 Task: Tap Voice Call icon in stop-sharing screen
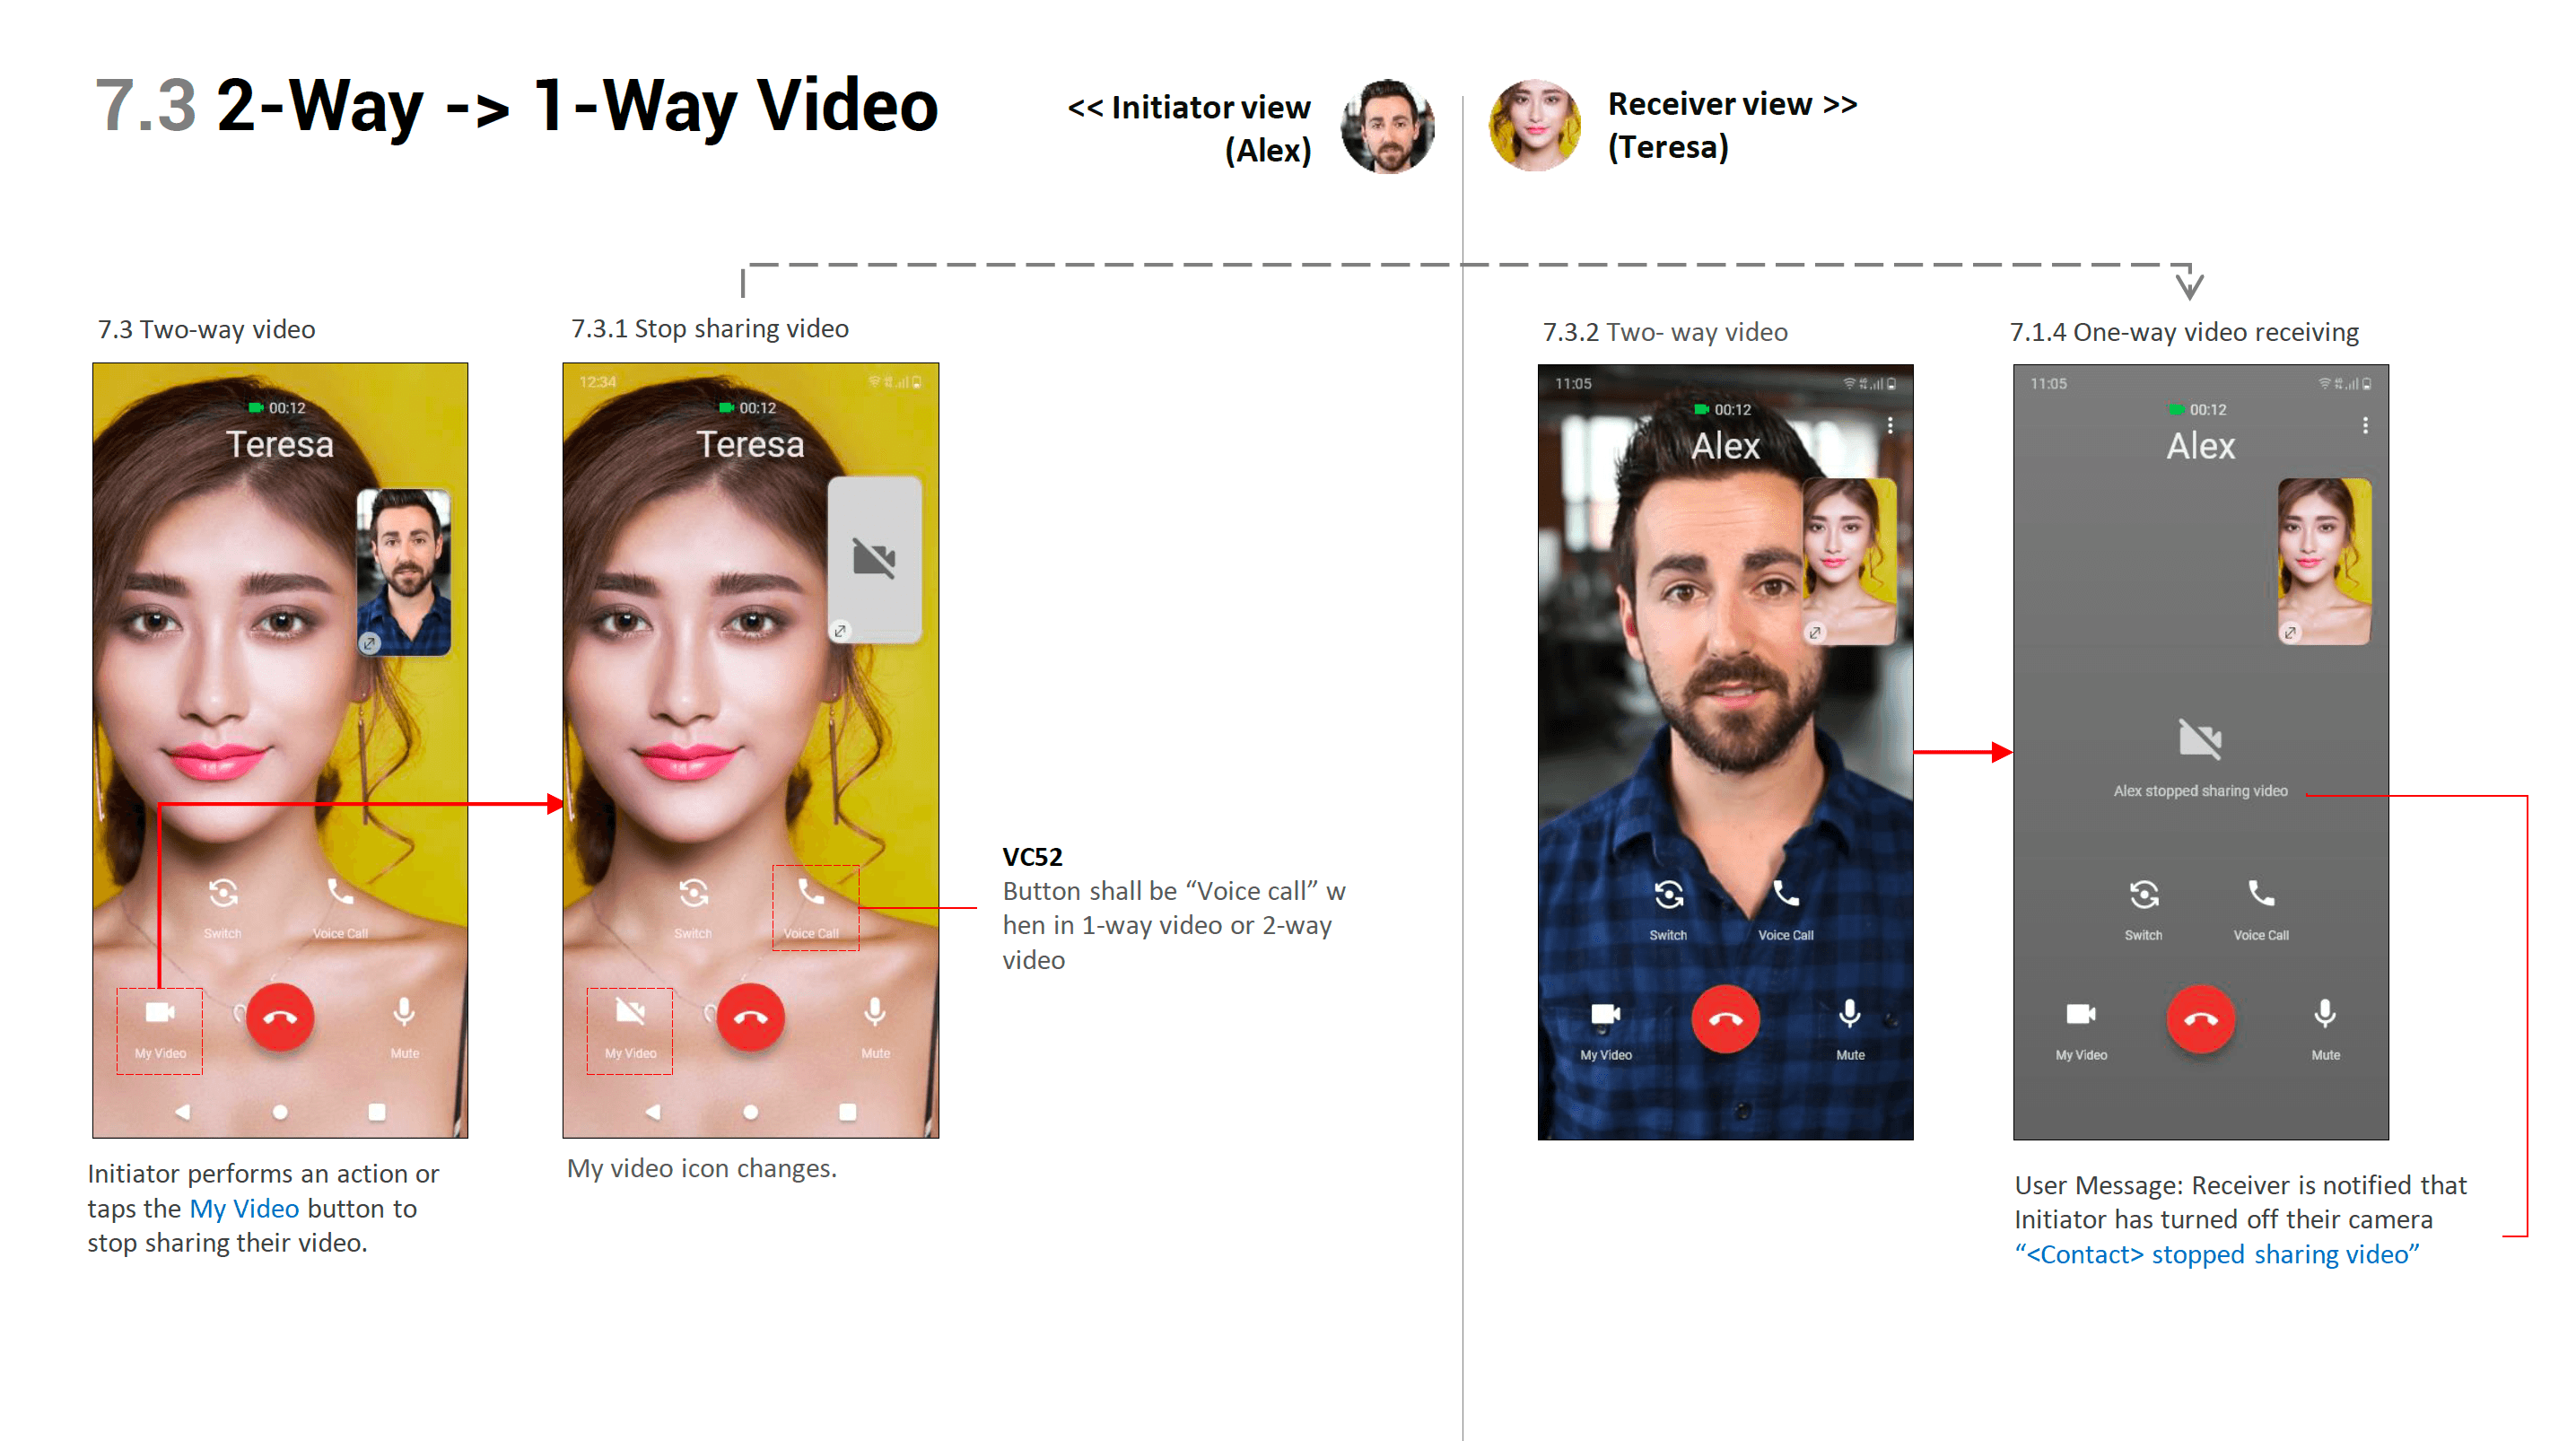[811, 890]
